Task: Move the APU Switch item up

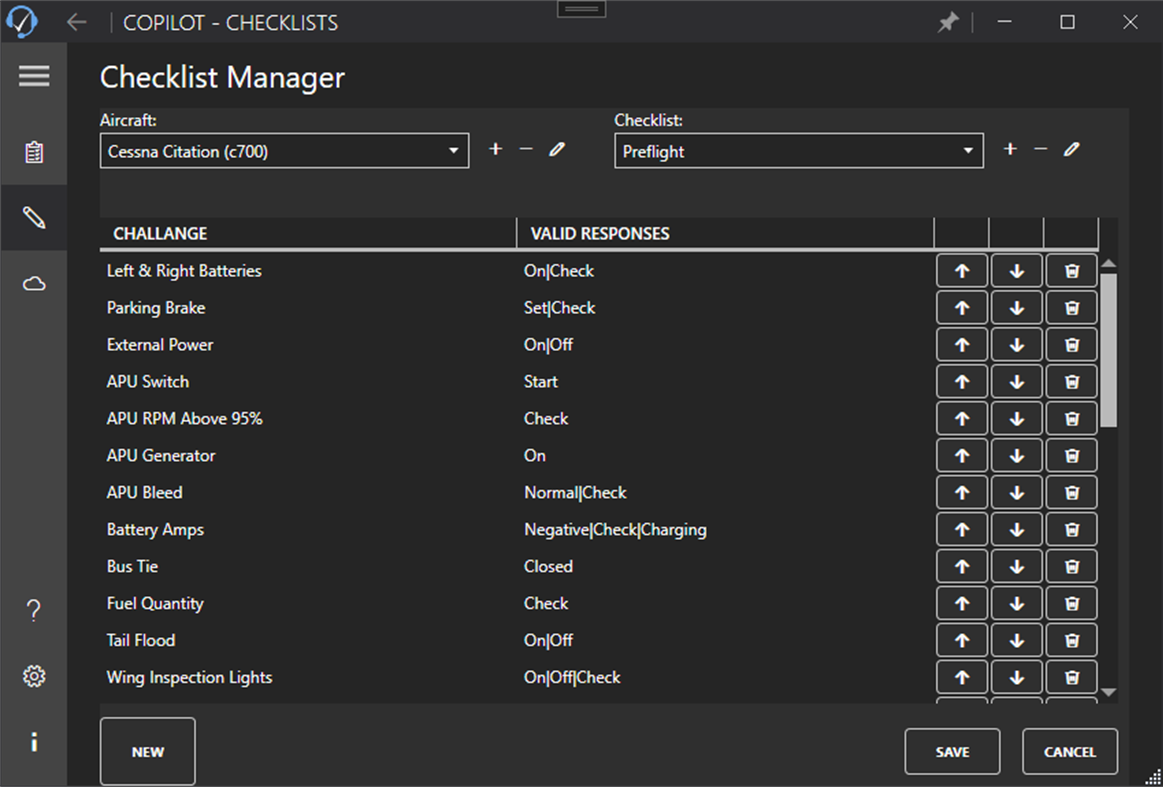Action: coord(961,381)
